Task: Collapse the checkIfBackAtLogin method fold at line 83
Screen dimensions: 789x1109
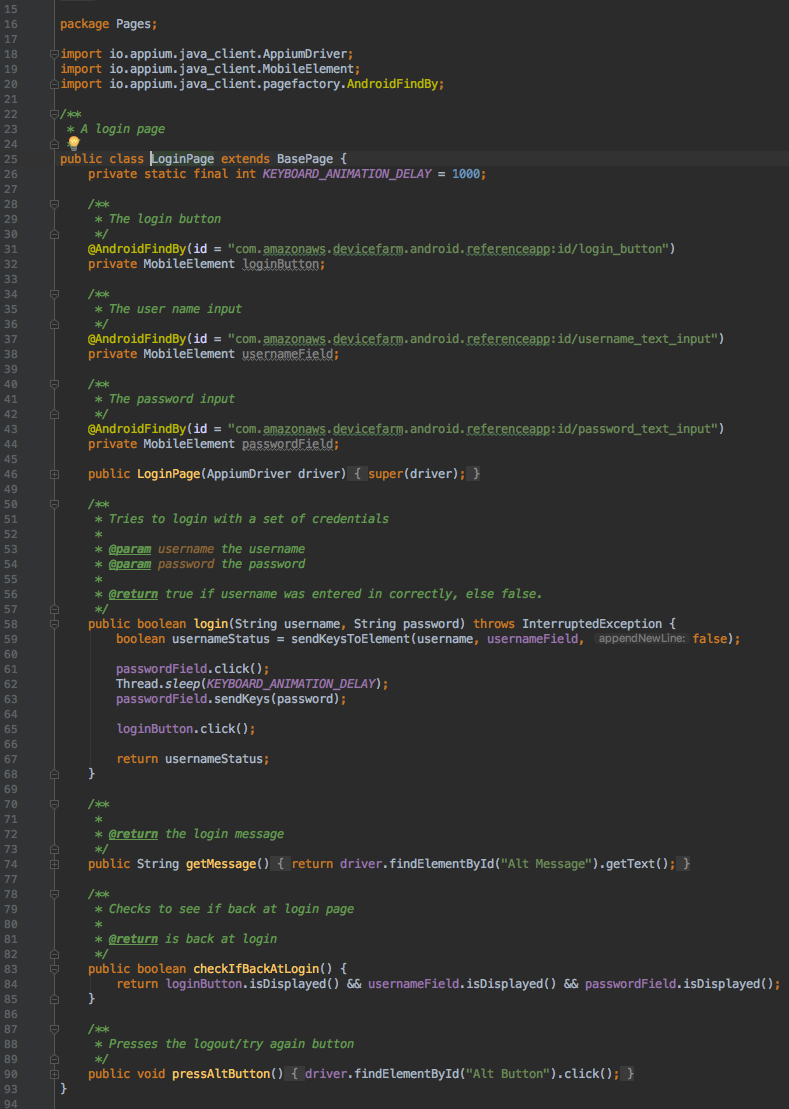Action: point(54,968)
